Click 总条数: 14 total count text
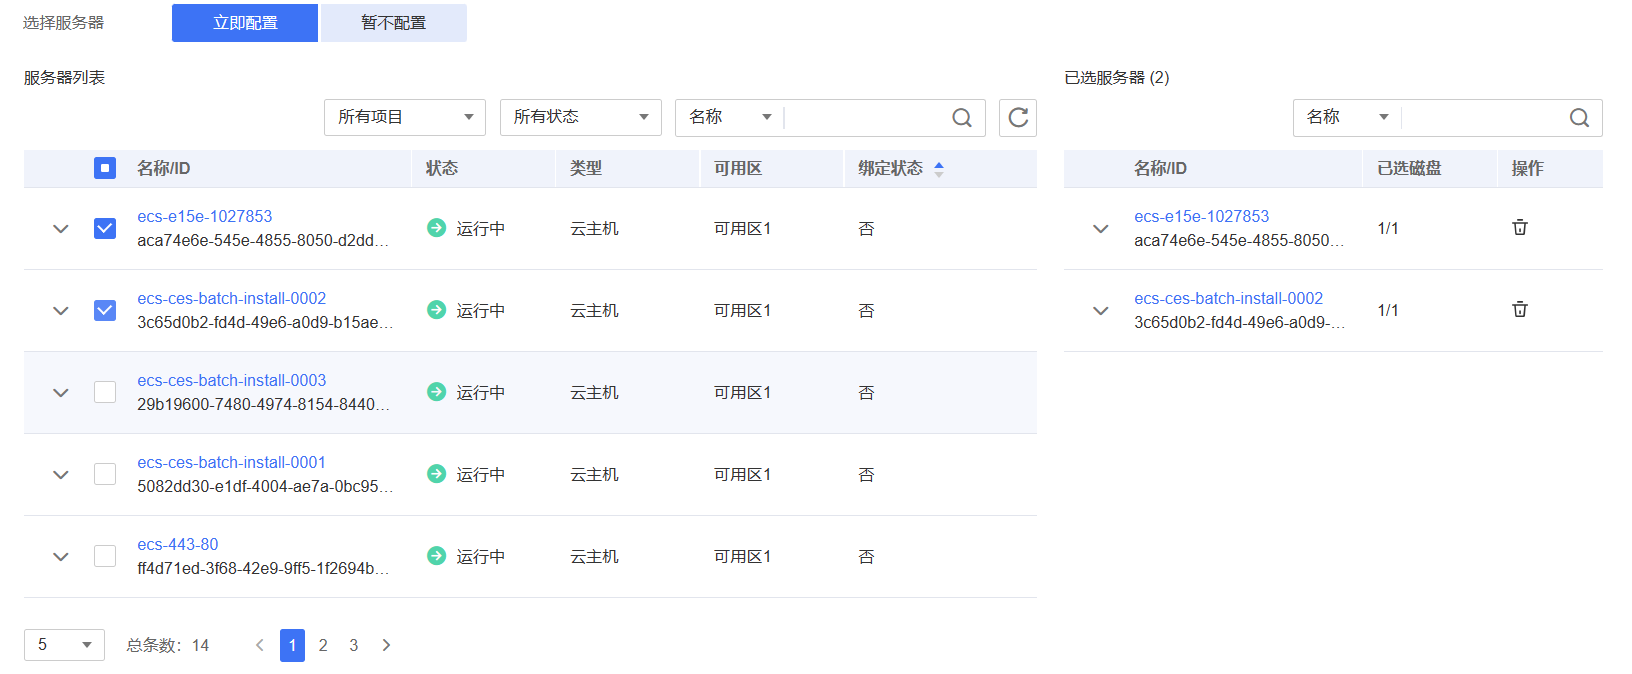The height and width of the screenshot is (674, 1632). 168,645
